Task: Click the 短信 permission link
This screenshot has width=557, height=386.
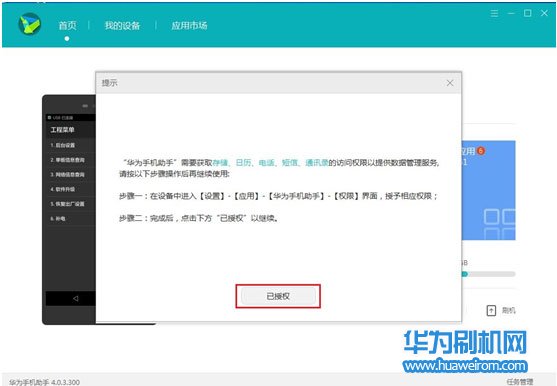Action: [x=290, y=163]
